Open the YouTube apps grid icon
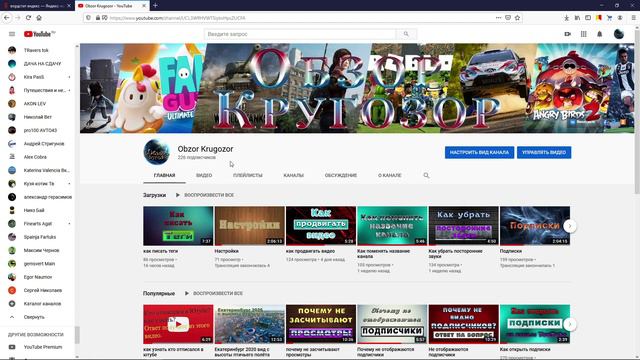This screenshot has width=640, height=360. click(584, 34)
